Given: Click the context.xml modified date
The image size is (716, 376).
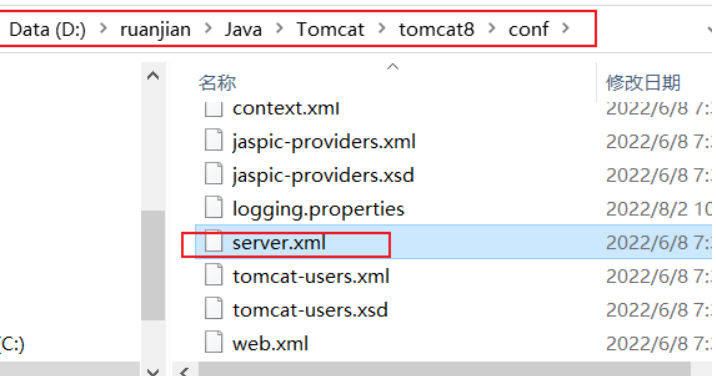Looking at the screenshot, I should pos(658,109).
